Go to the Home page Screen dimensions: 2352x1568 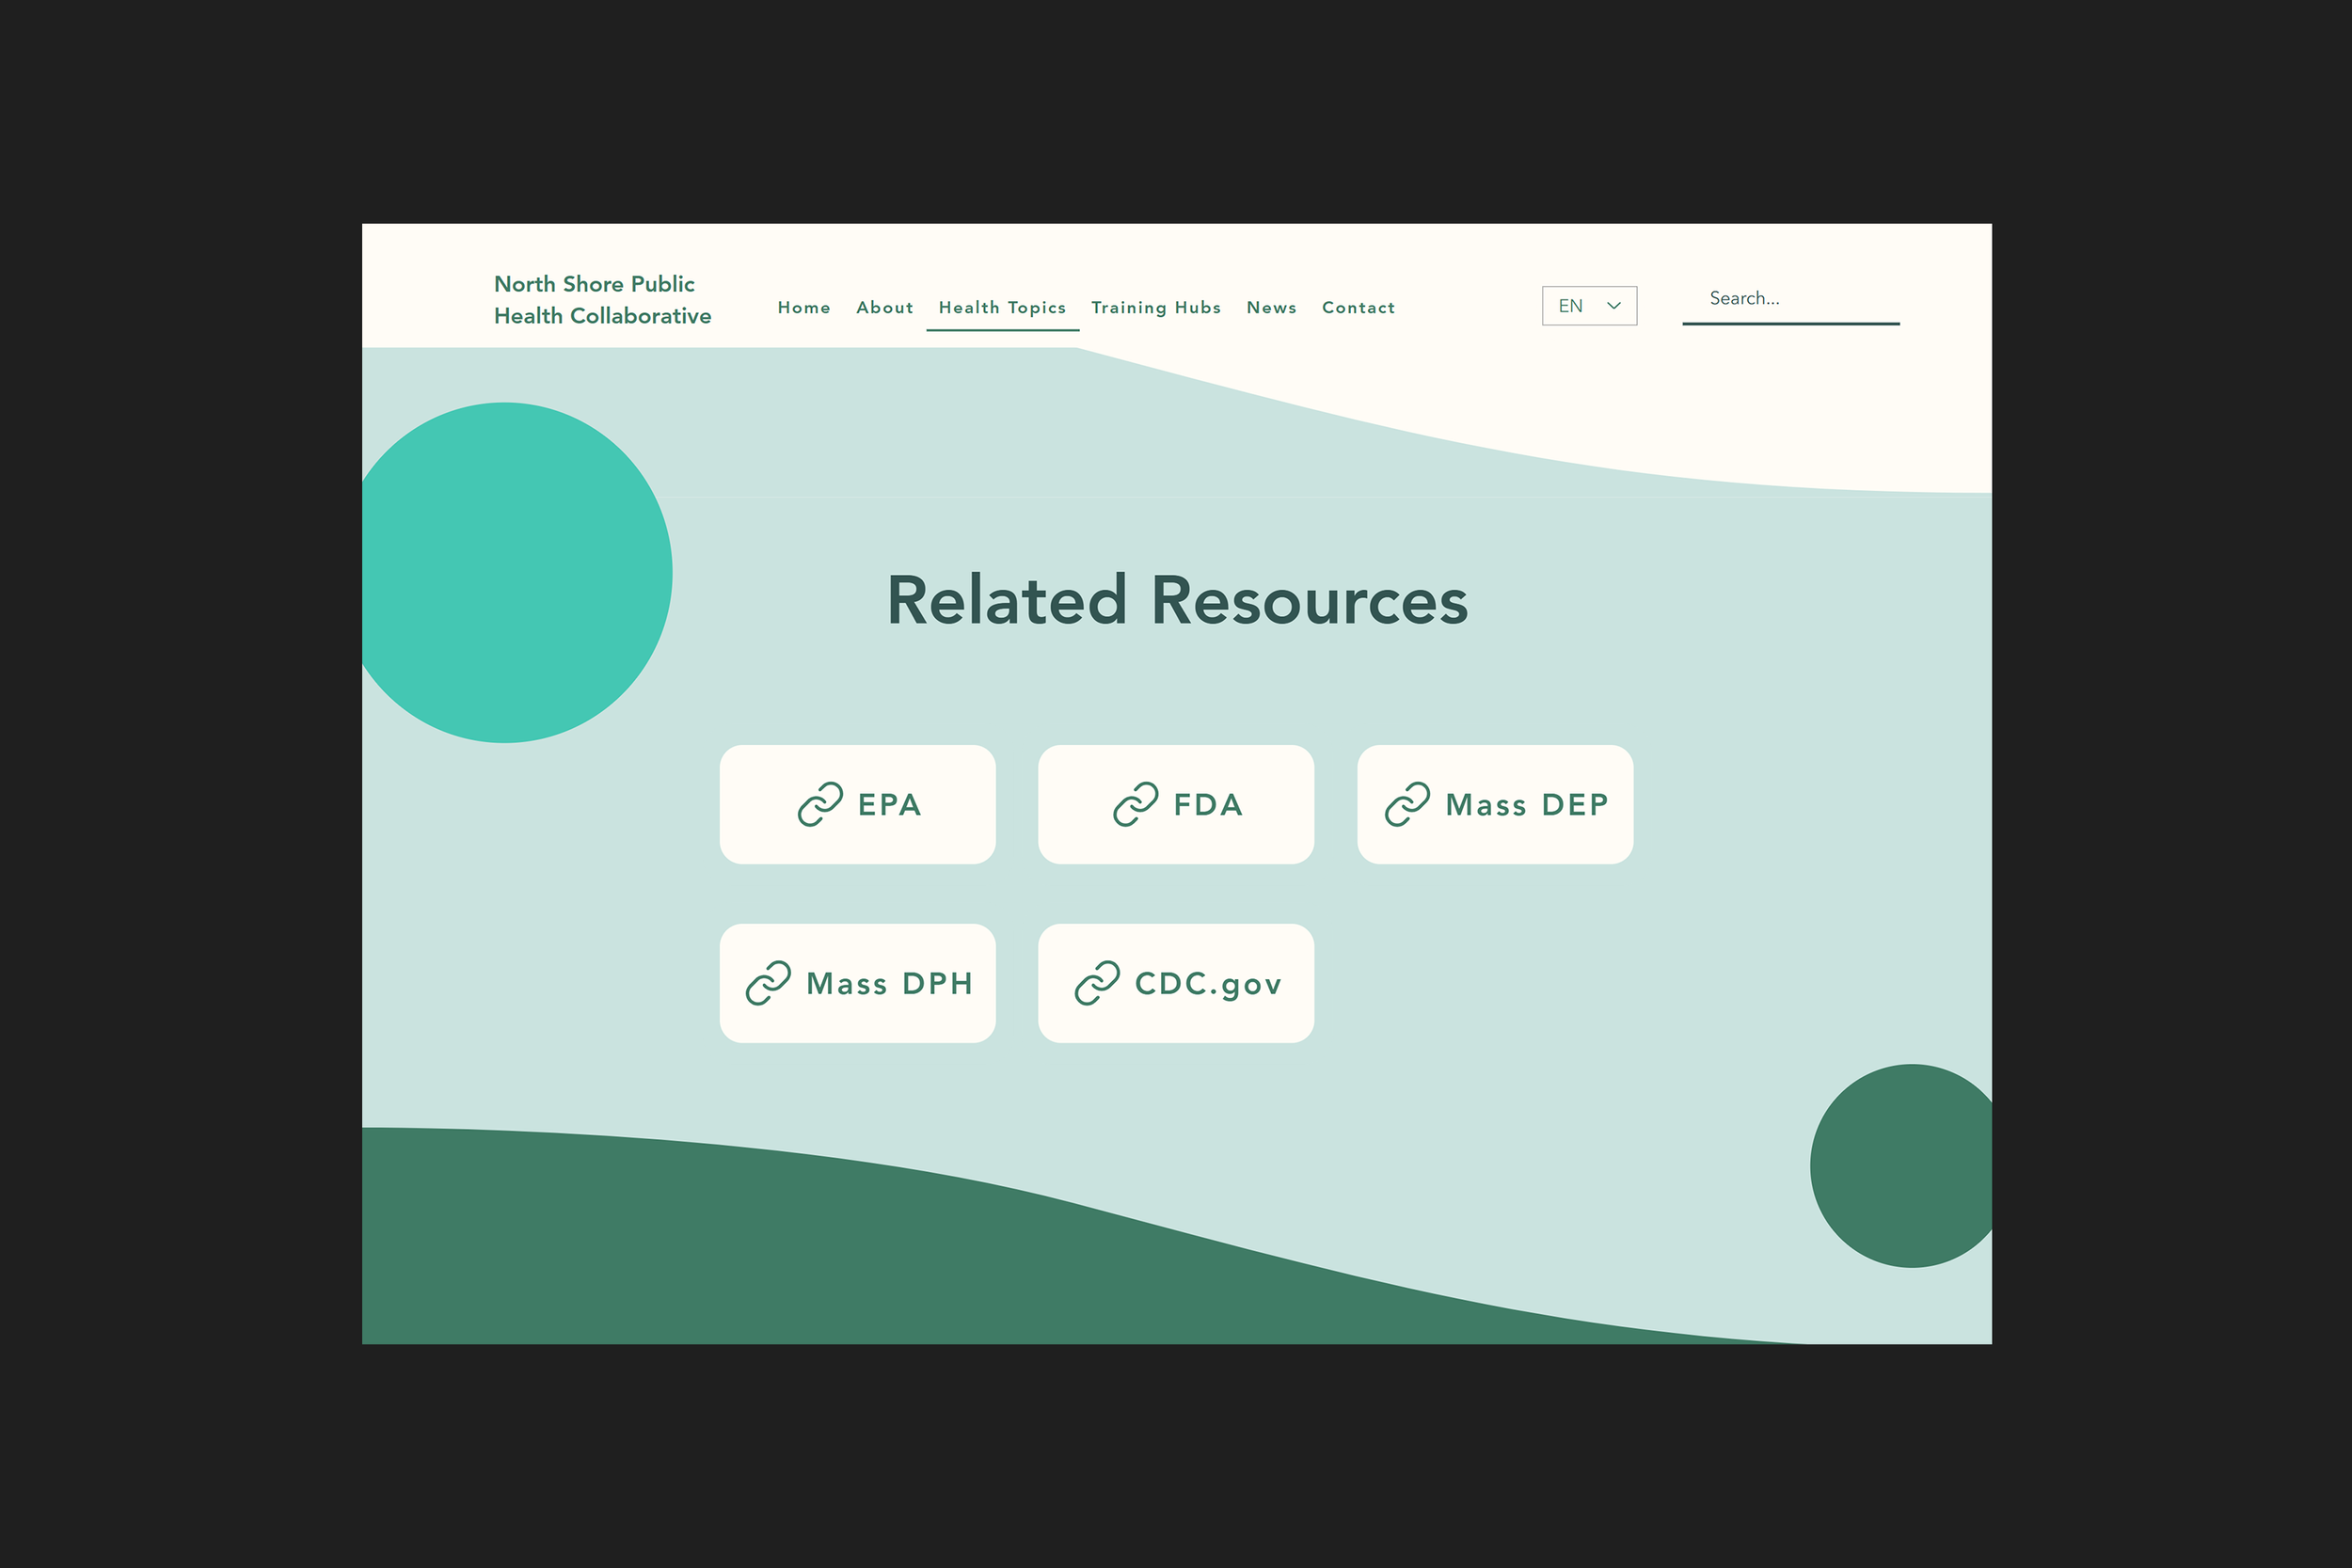[804, 308]
